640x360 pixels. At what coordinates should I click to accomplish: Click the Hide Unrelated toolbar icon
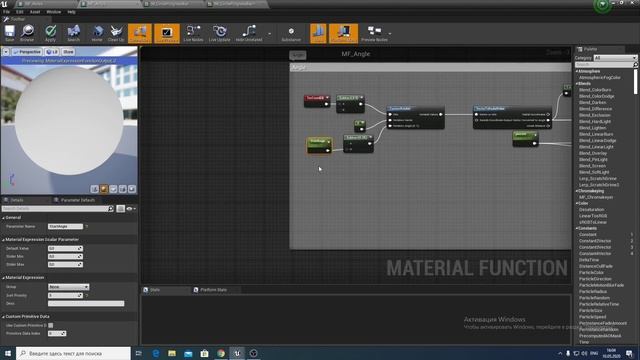[249, 33]
